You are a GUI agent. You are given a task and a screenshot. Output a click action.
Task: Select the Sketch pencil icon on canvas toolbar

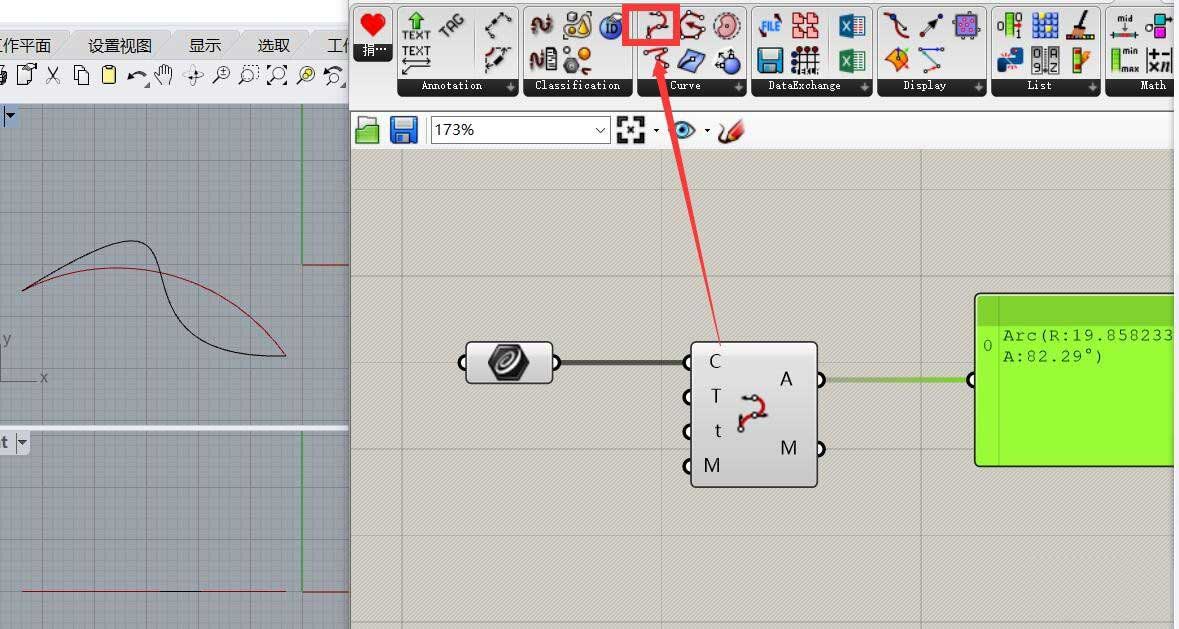pyautogui.click(x=731, y=128)
